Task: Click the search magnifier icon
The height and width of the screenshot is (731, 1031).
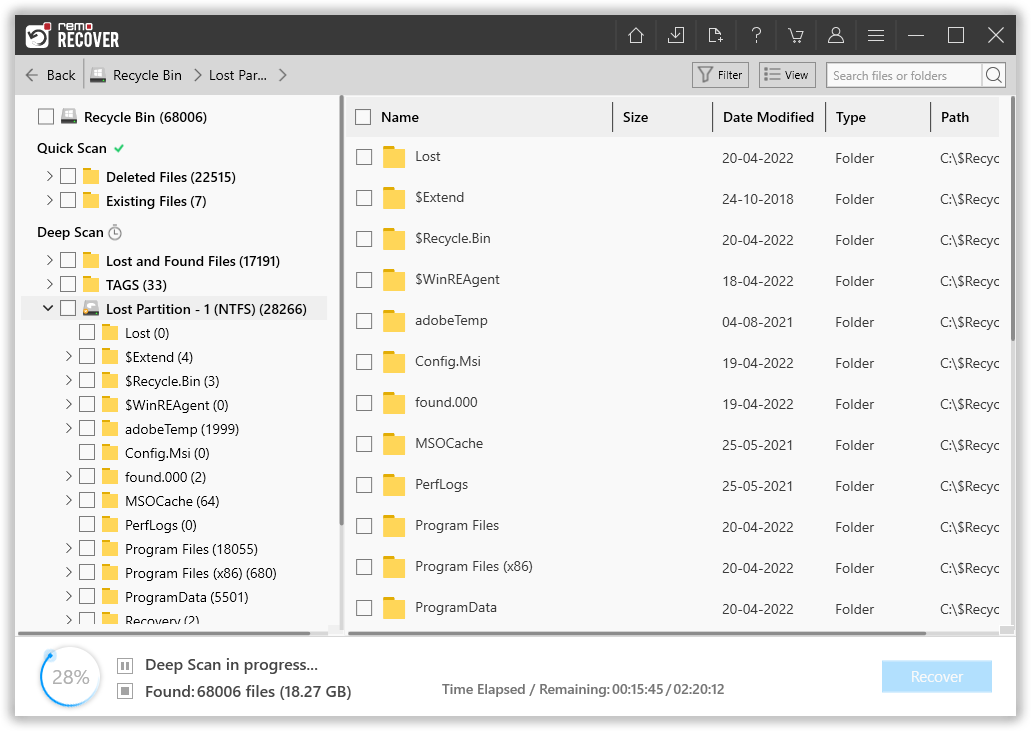Action: pos(994,75)
